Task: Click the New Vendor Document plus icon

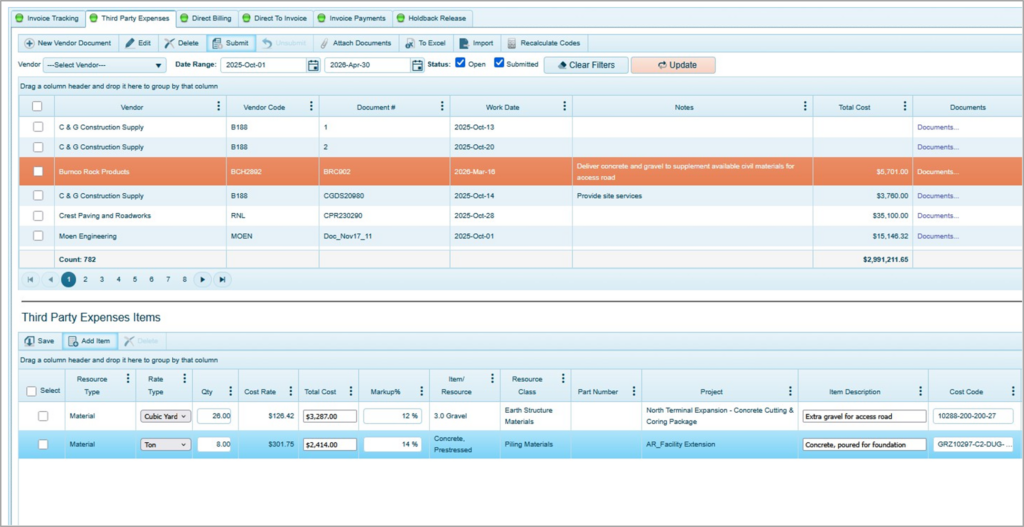Action: [x=30, y=43]
